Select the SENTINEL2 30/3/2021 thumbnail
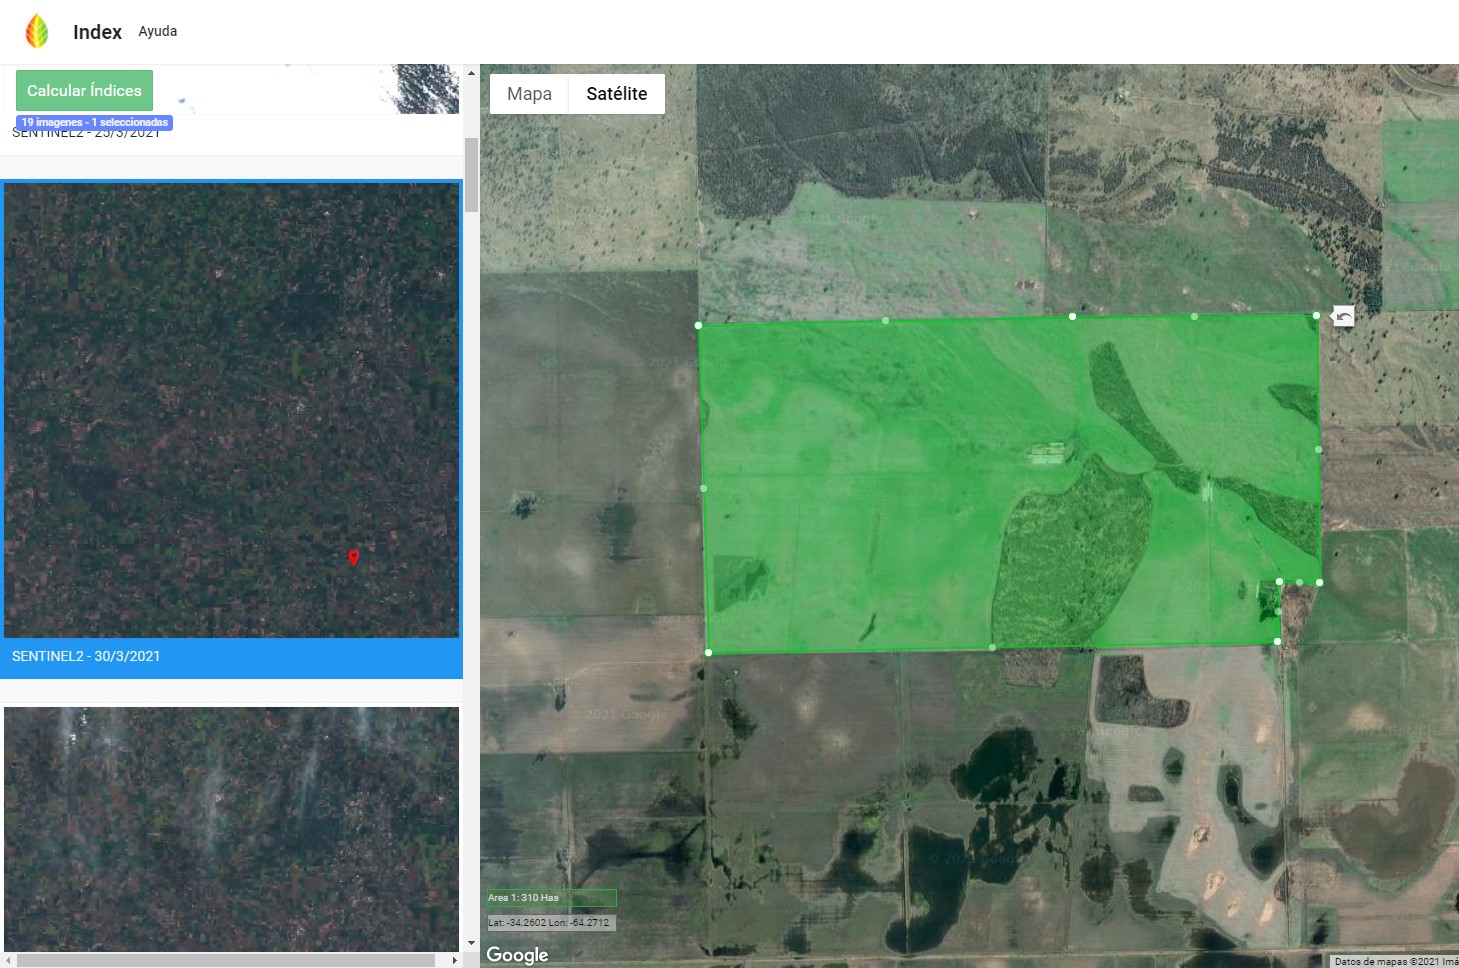This screenshot has width=1459, height=968. (x=231, y=410)
